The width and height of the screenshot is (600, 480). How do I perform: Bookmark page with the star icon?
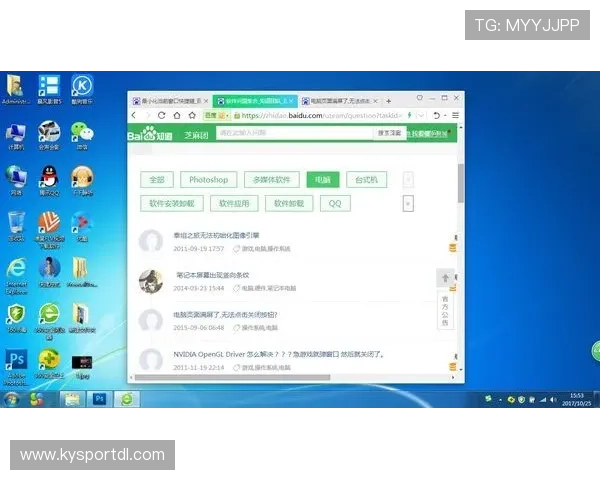pyautogui.click(x=192, y=115)
